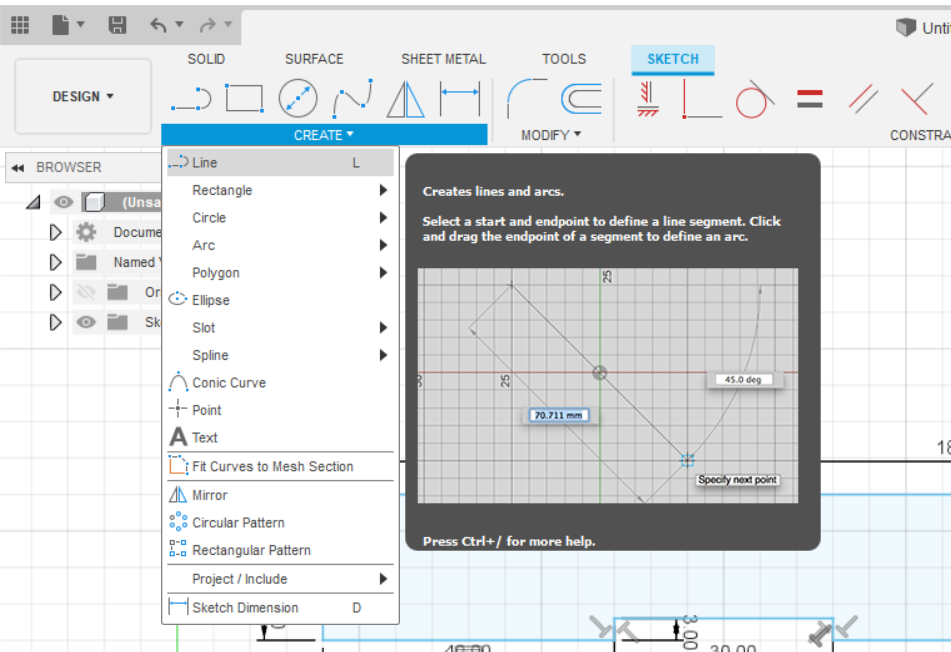Select the 2-Point Rectangle toolbar tool

[x=244, y=98]
